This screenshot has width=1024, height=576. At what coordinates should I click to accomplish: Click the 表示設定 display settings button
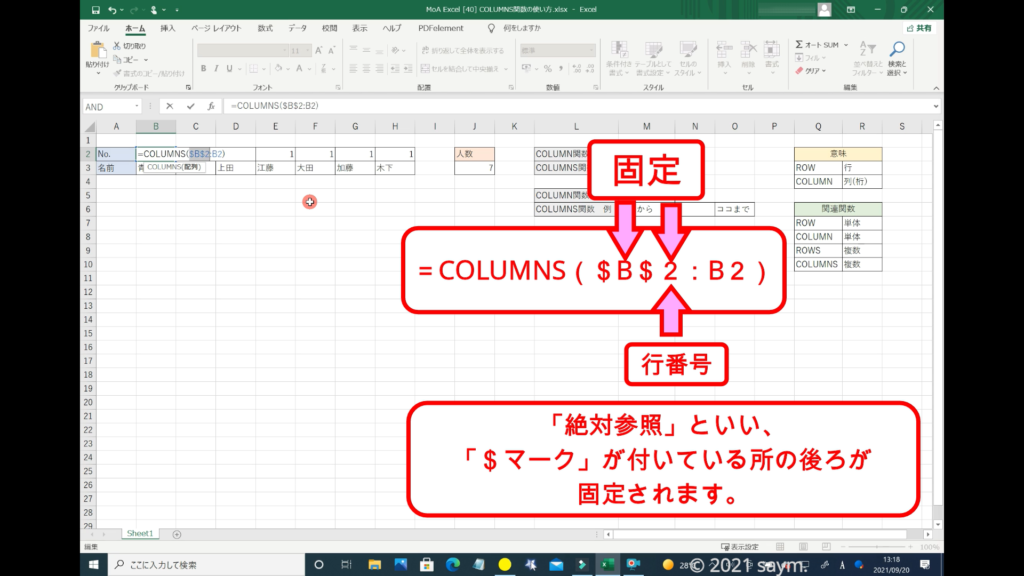click(742, 547)
